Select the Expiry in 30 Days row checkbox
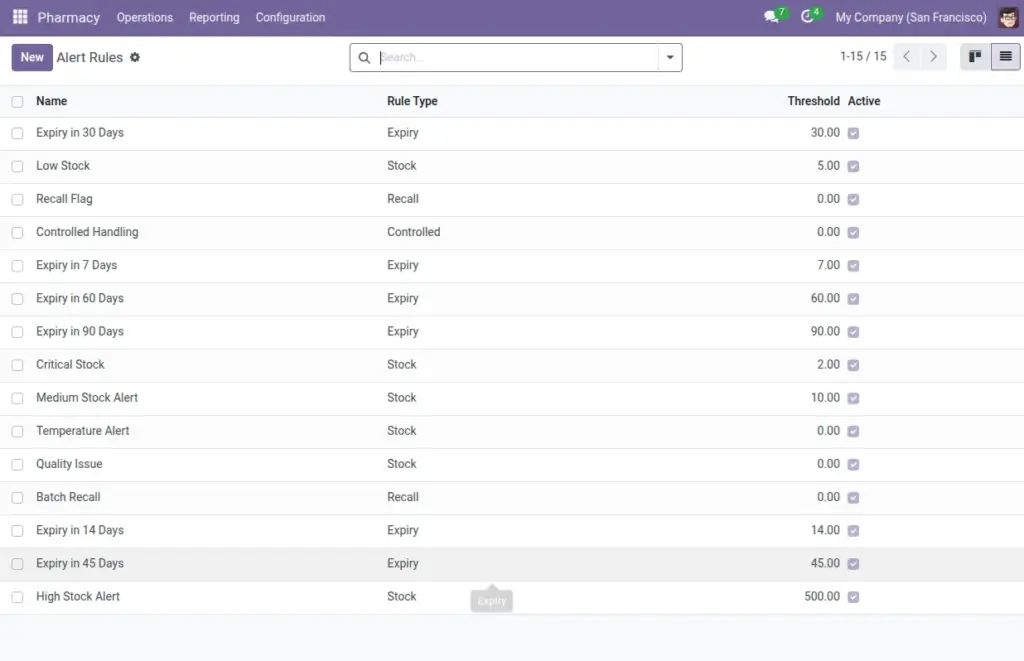 point(18,133)
